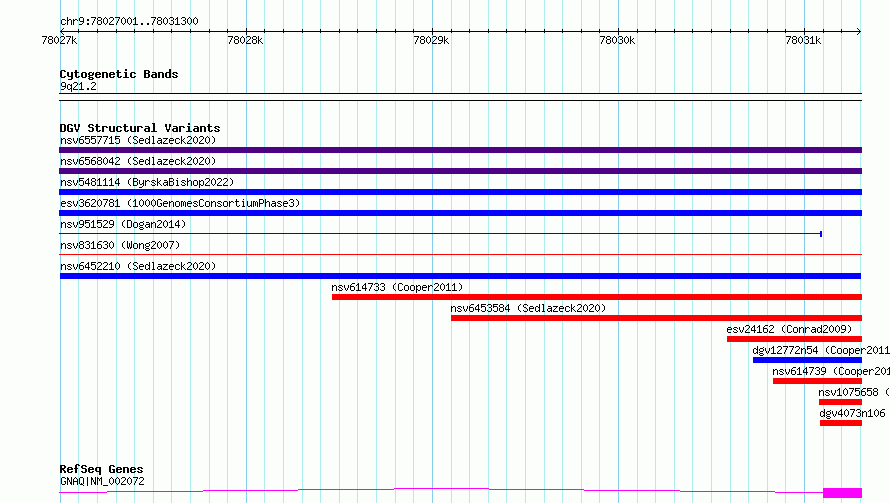Click the 78031k ruler label

pos(803,40)
